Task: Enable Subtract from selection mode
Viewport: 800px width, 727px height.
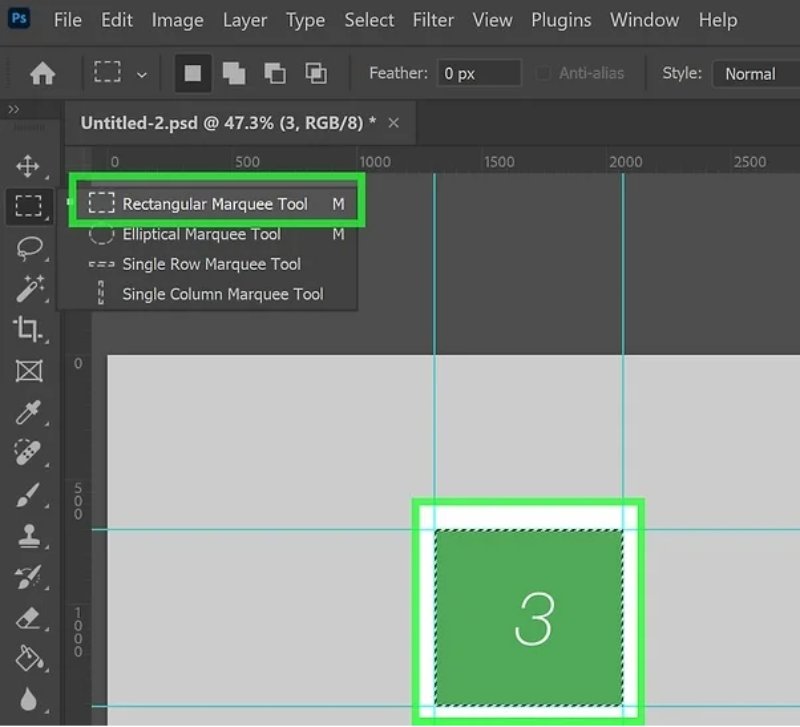Action: [x=275, y=74]
